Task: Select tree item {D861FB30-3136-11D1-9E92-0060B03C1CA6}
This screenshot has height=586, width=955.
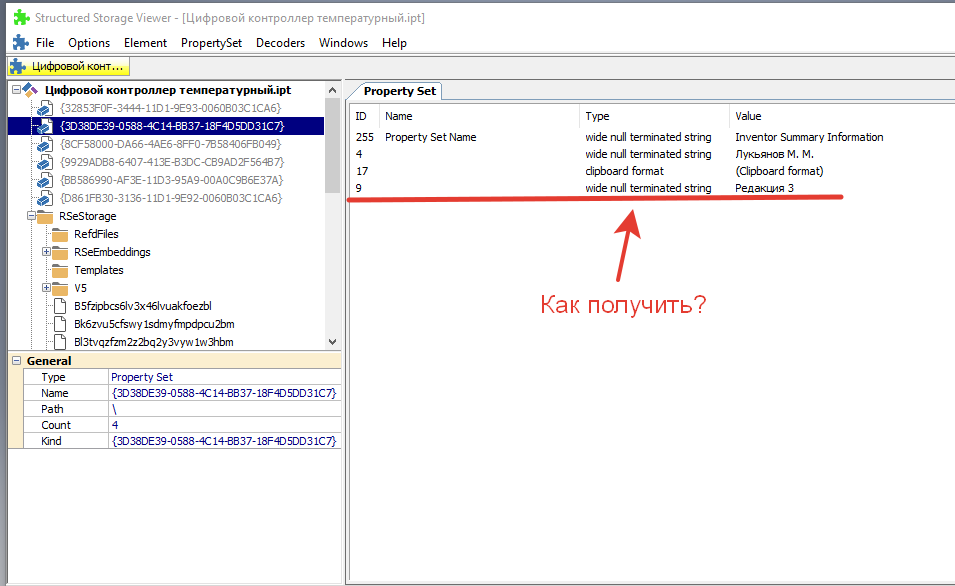Action: tap(171, 198)
